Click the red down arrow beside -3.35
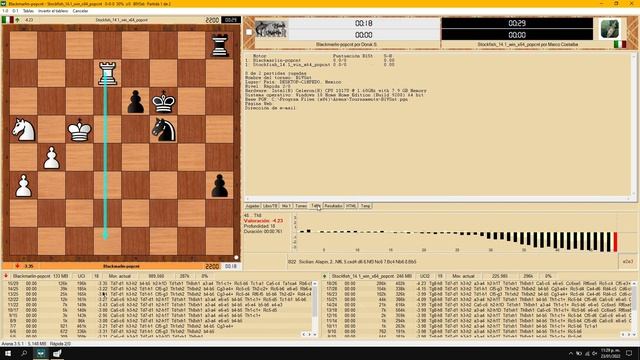 point(18,266)
